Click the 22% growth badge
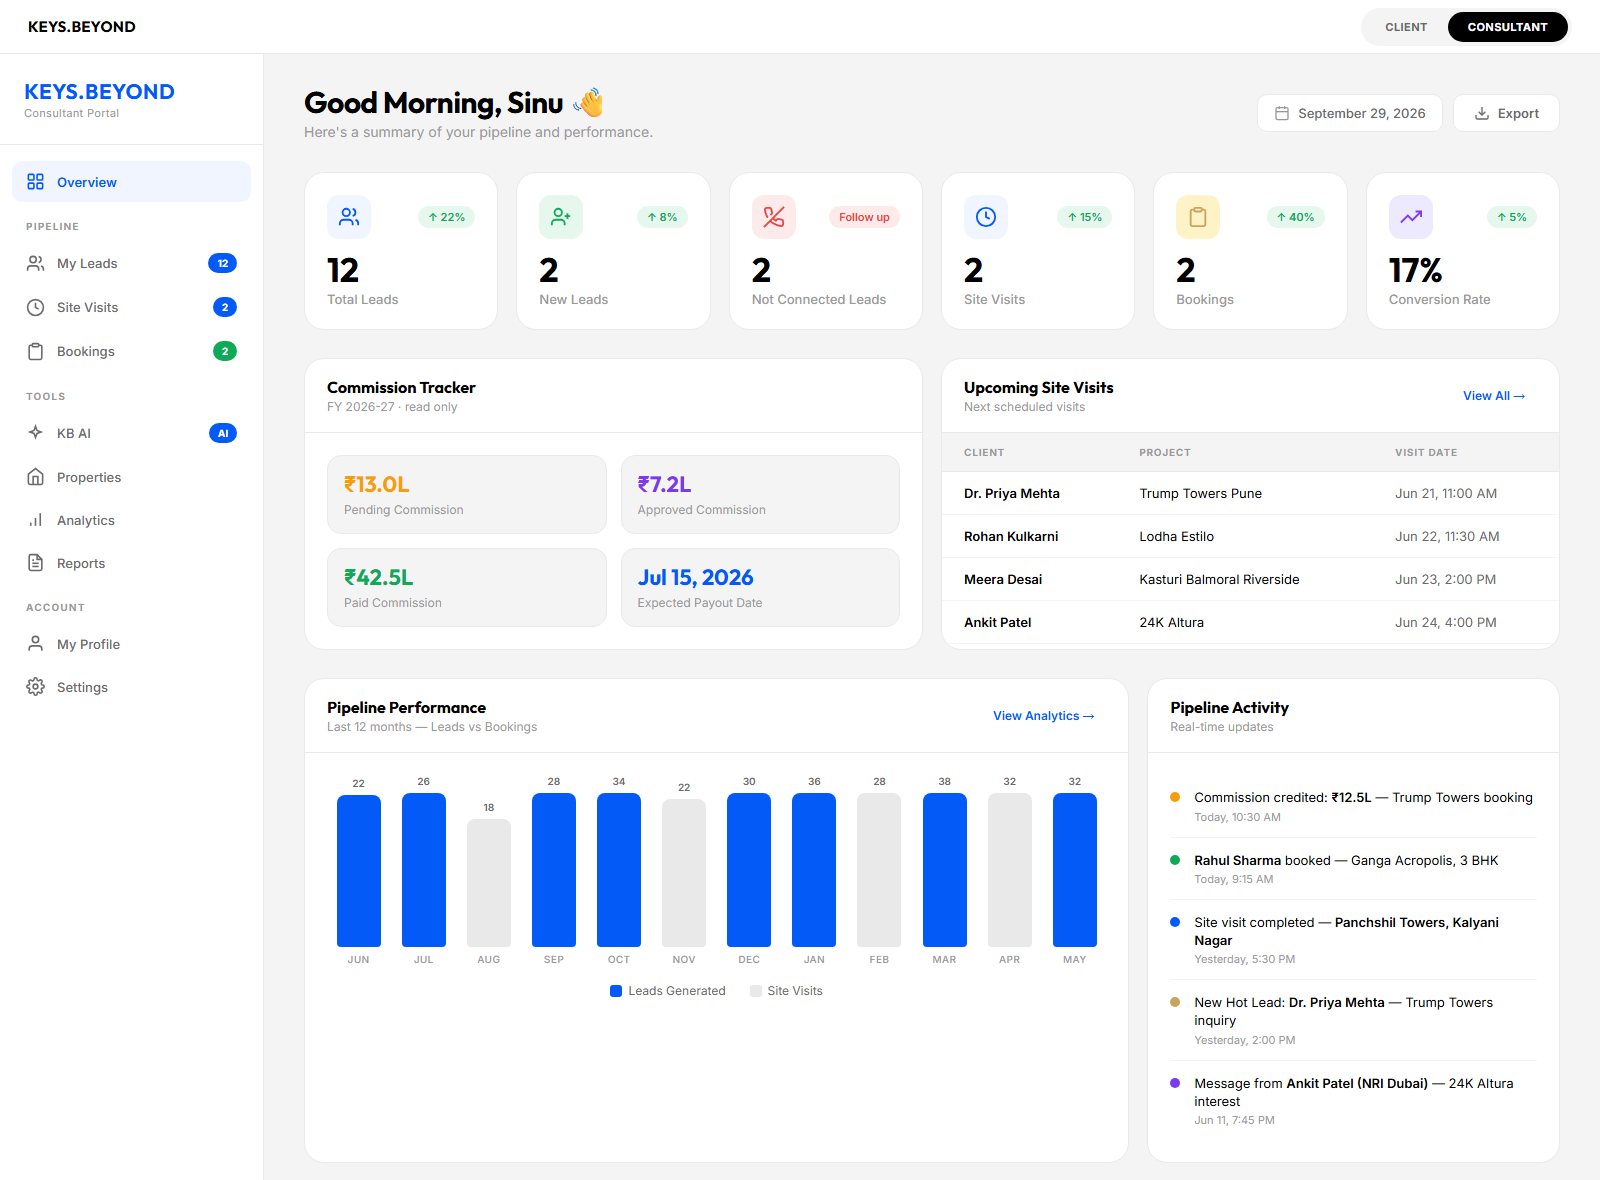The height and width of the screenshot is (1180, 1600). click(446, 217)
